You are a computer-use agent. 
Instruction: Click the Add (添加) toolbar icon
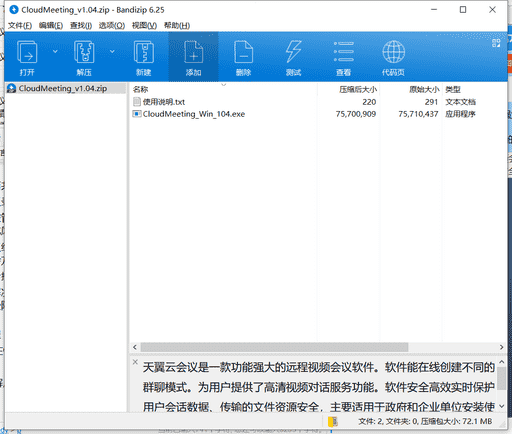coord(193,52)
